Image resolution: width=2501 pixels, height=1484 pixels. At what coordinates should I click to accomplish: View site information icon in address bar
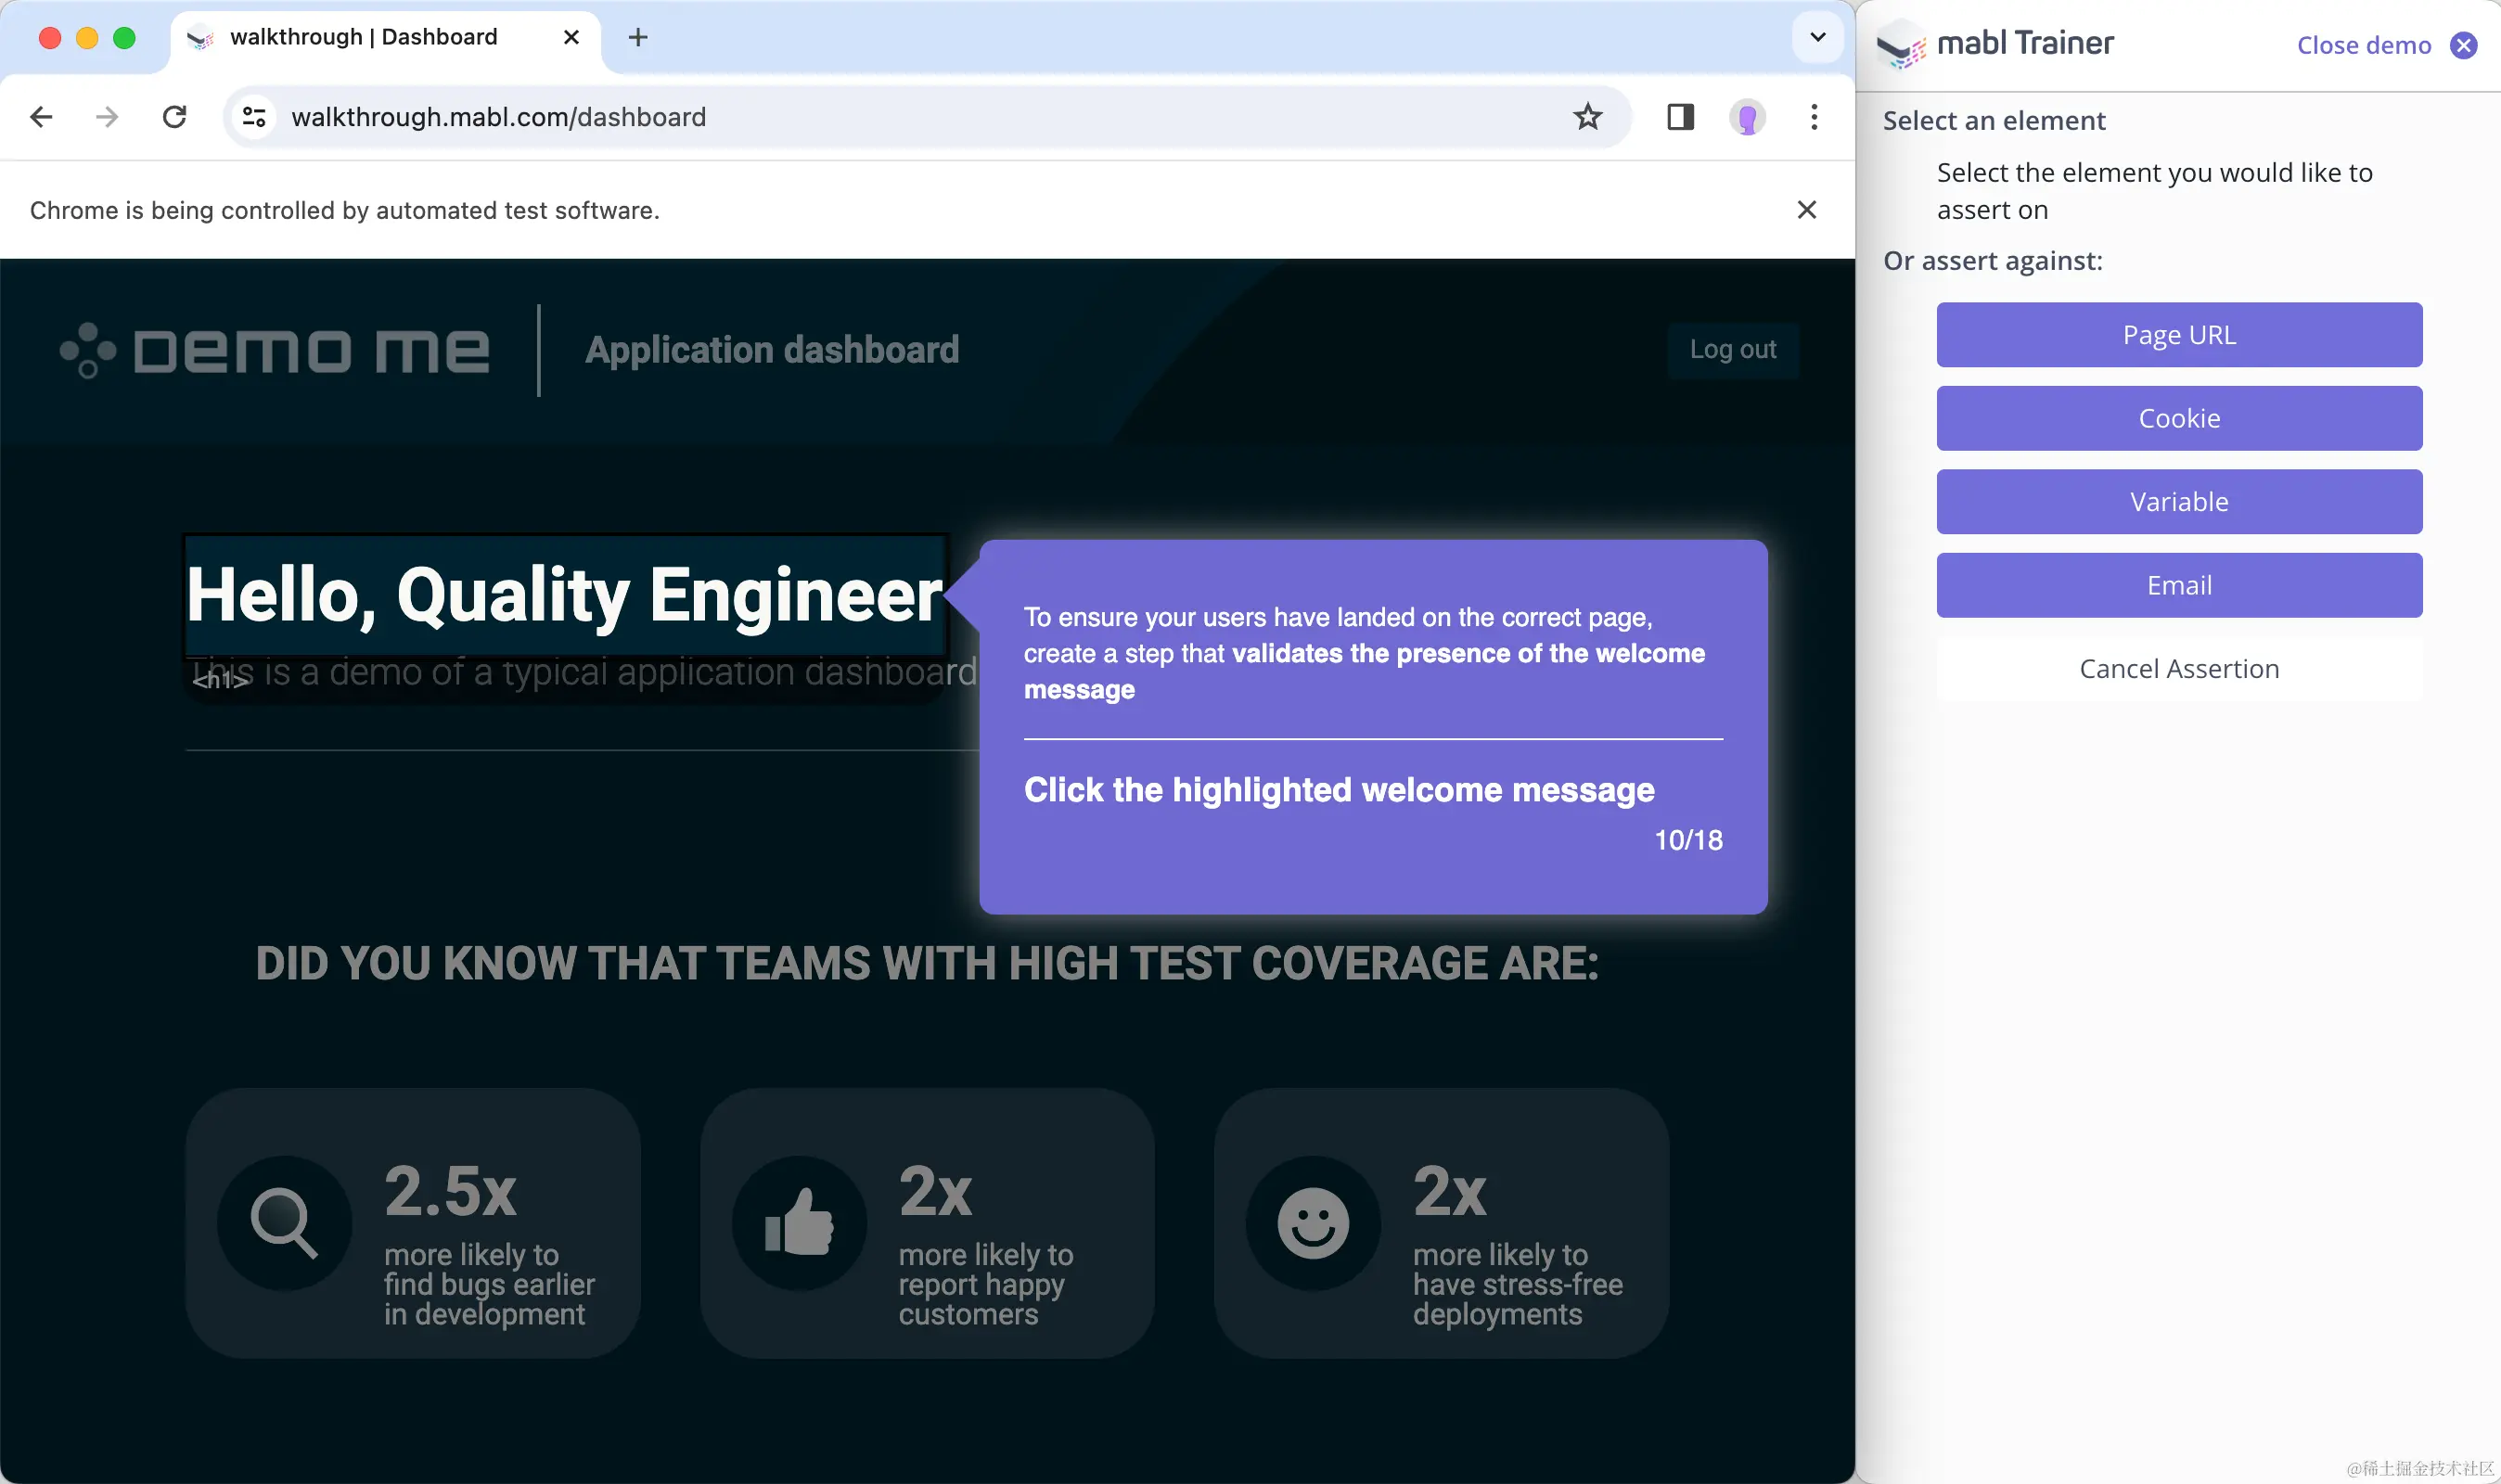pyautogui.click(x=254, y=117)
